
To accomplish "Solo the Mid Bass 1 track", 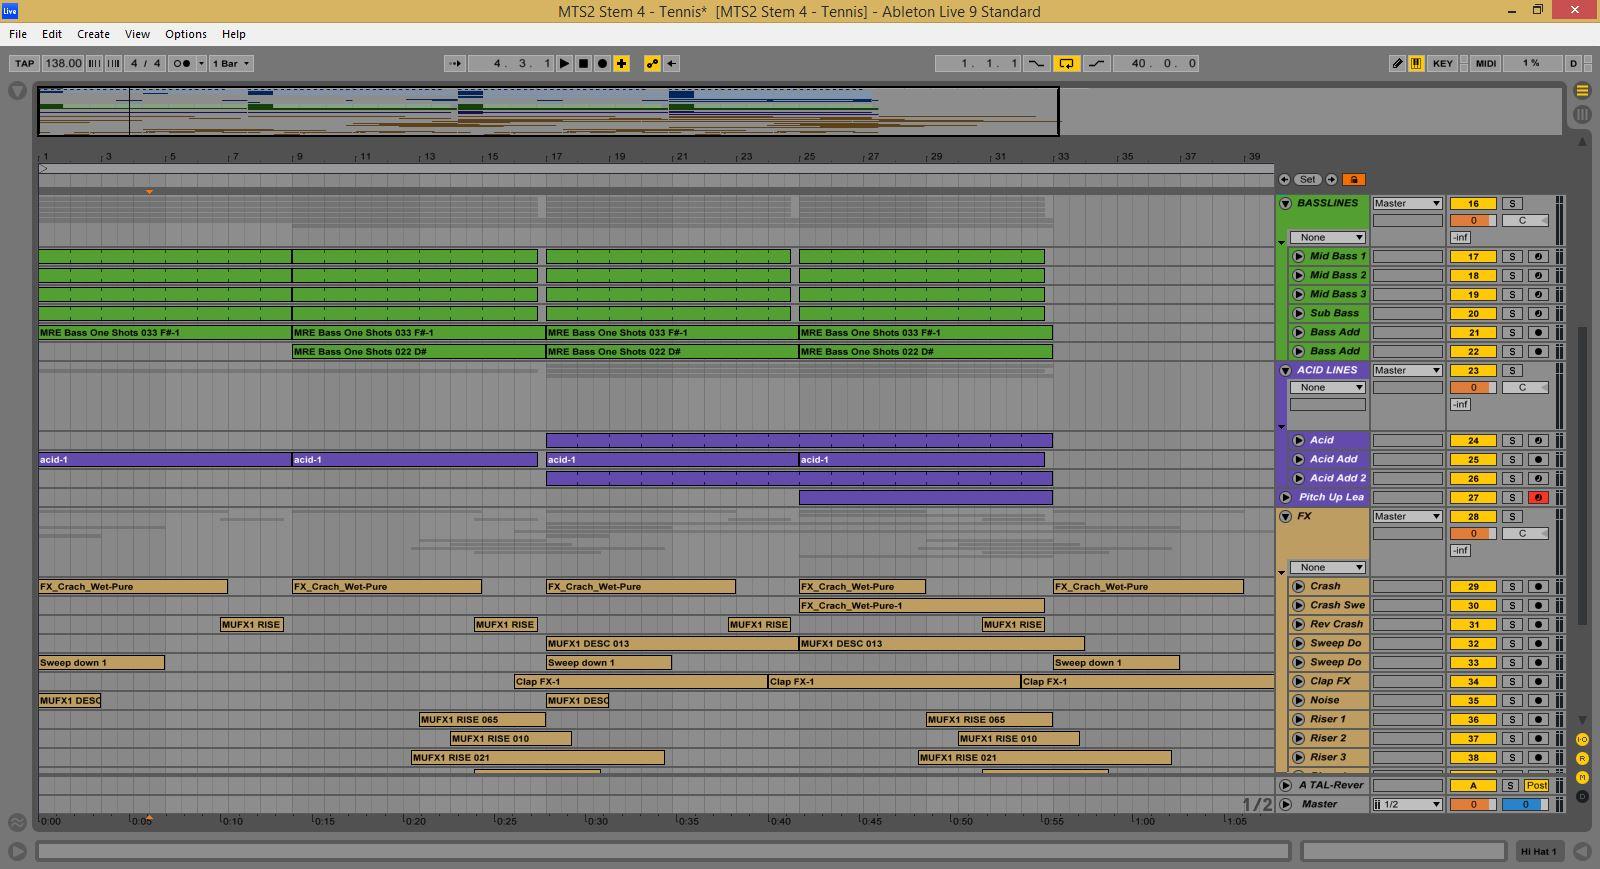I will (1512, 257).
